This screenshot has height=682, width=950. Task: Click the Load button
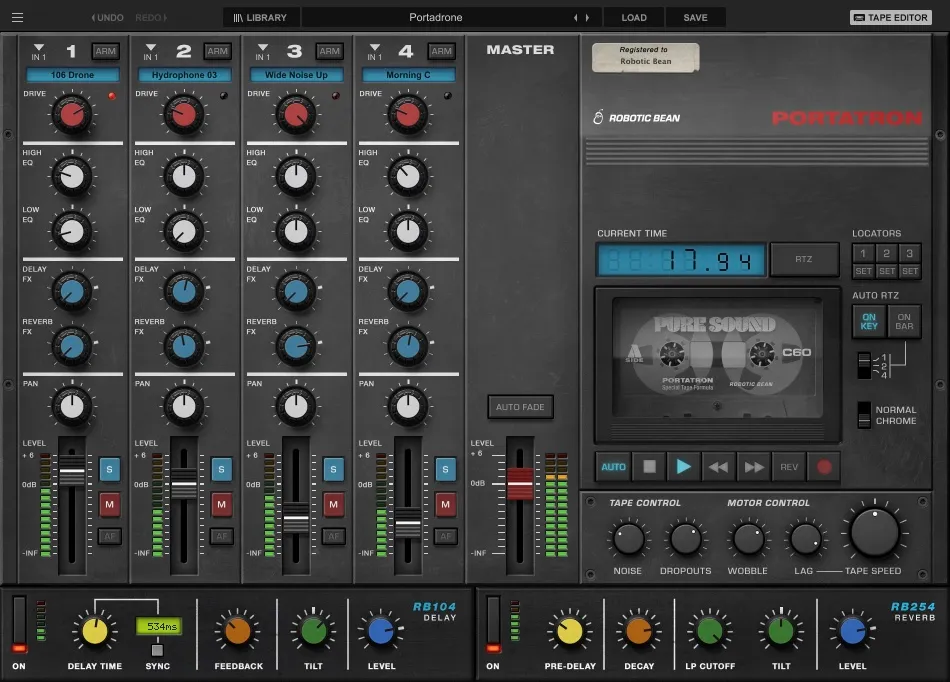tap(634, 18)
